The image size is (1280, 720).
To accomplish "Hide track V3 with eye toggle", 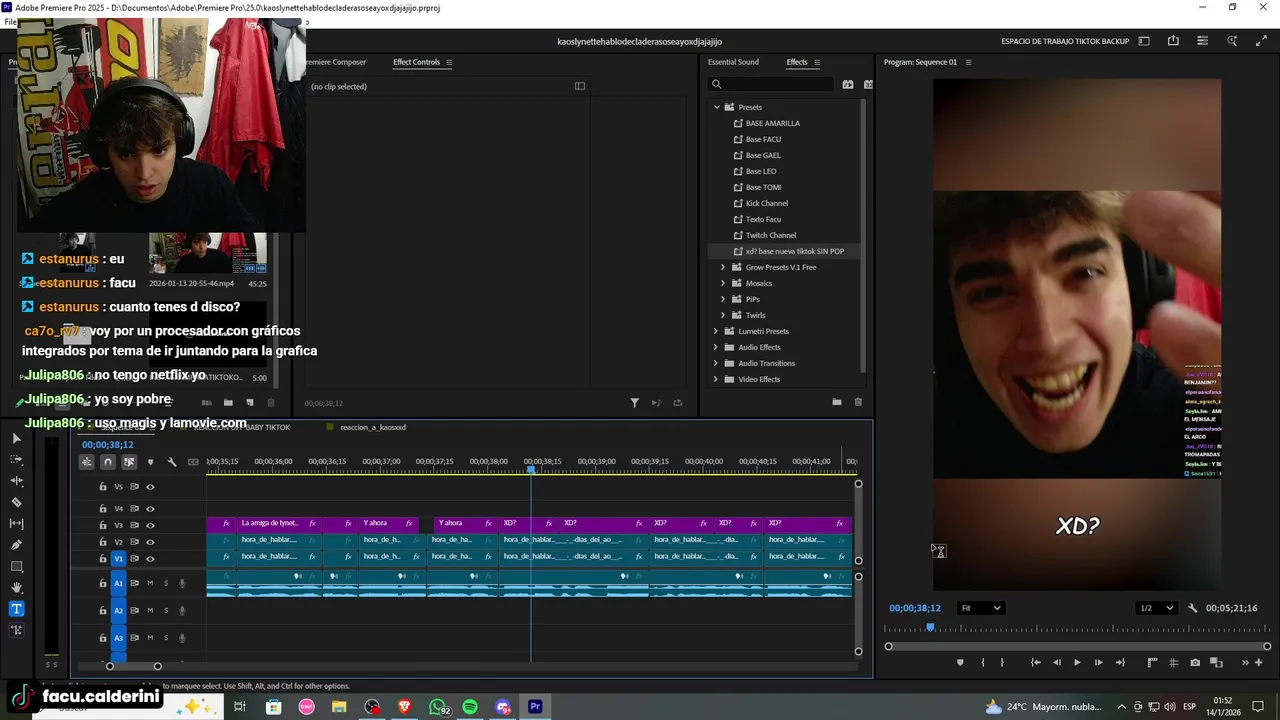I will coord(150,525).
